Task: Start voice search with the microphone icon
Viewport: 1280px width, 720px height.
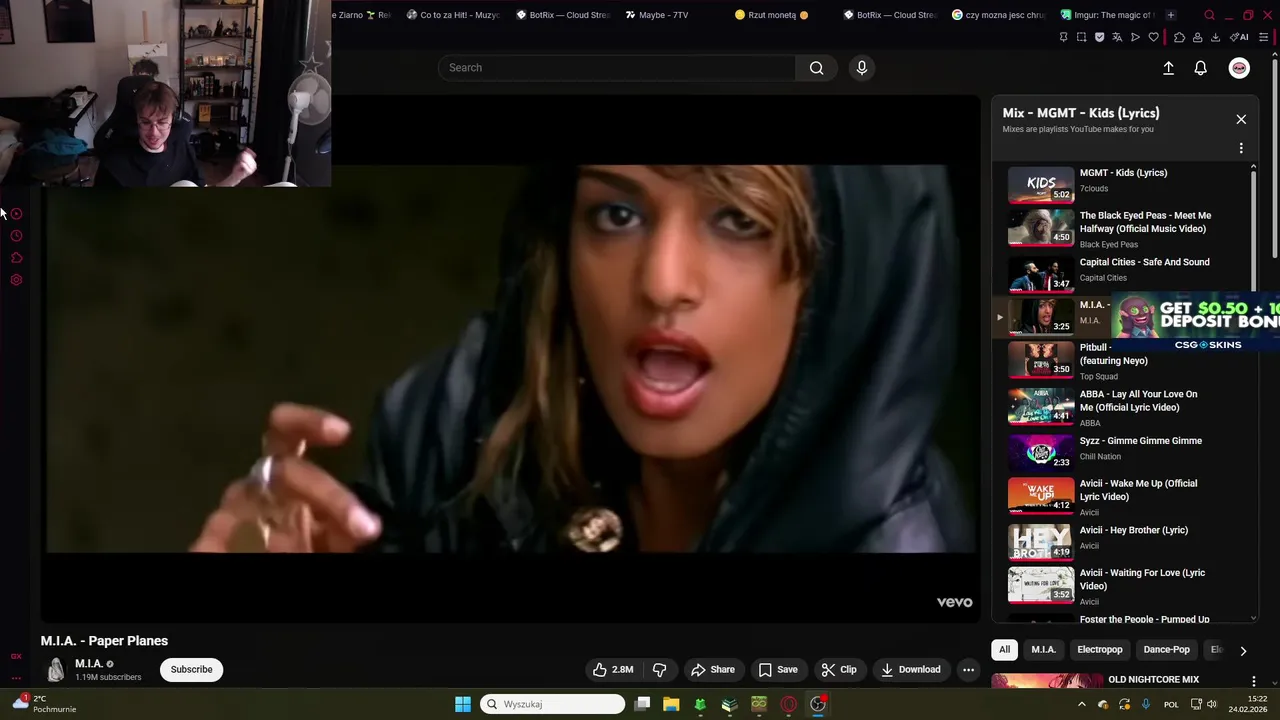Action: tap(862, 68)
